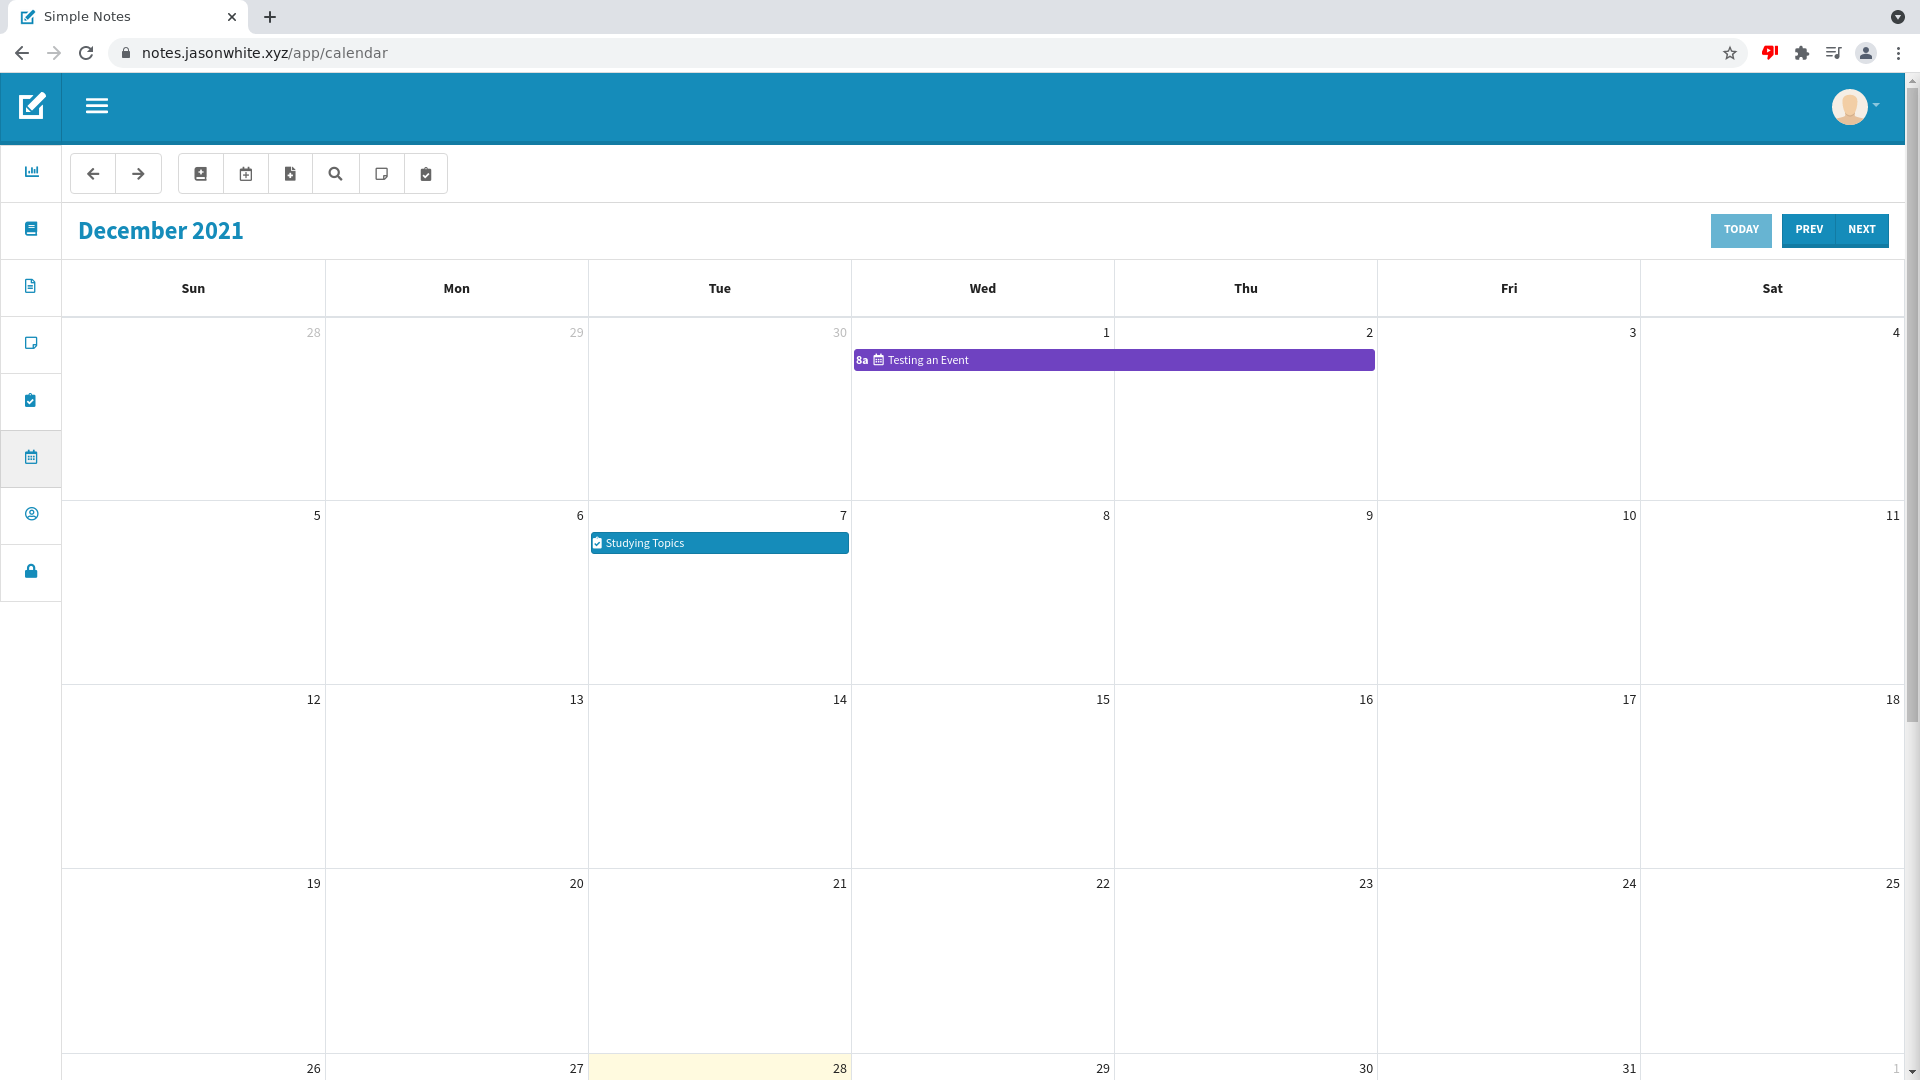Click the Simple Notes browser tab
Viewport: 1920px width, 1080px height.
coord(120,17)
